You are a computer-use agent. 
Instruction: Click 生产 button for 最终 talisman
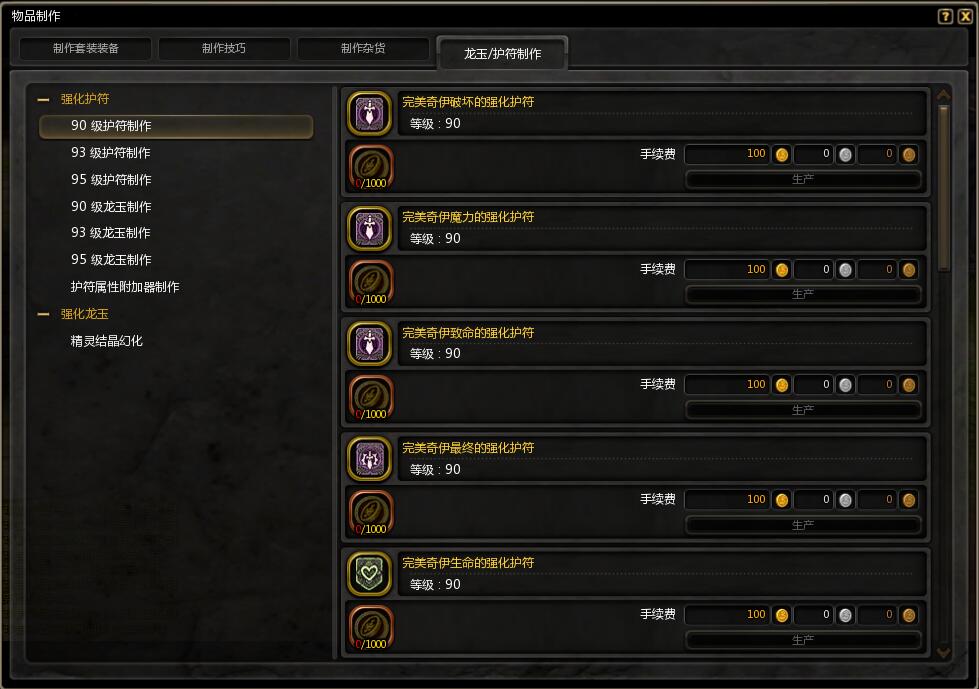803,525
